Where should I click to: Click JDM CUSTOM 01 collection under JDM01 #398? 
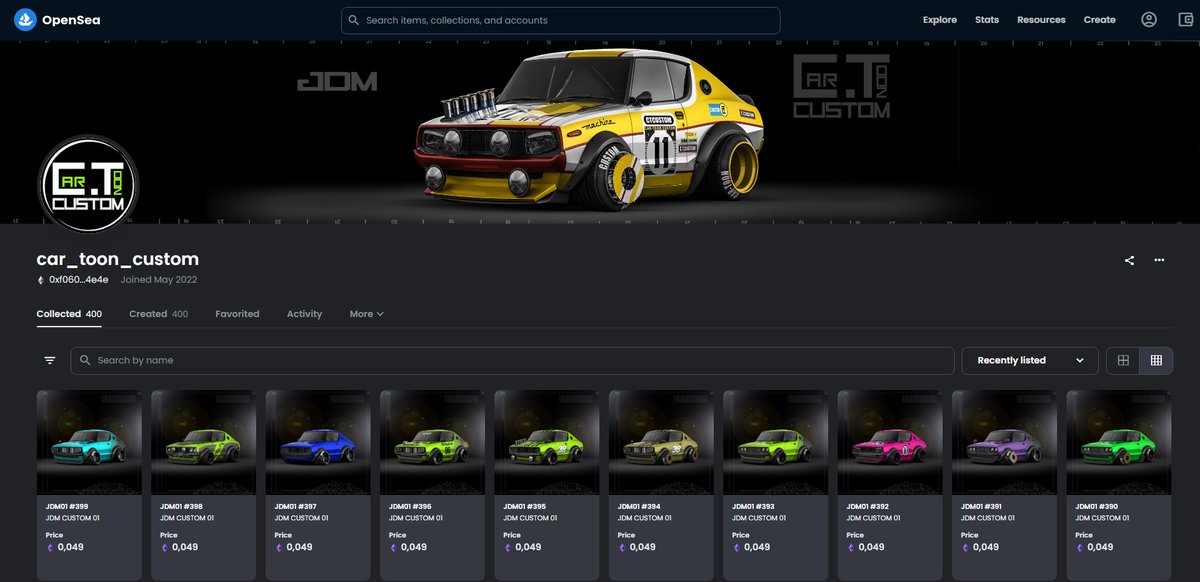(x=186, y=518)
